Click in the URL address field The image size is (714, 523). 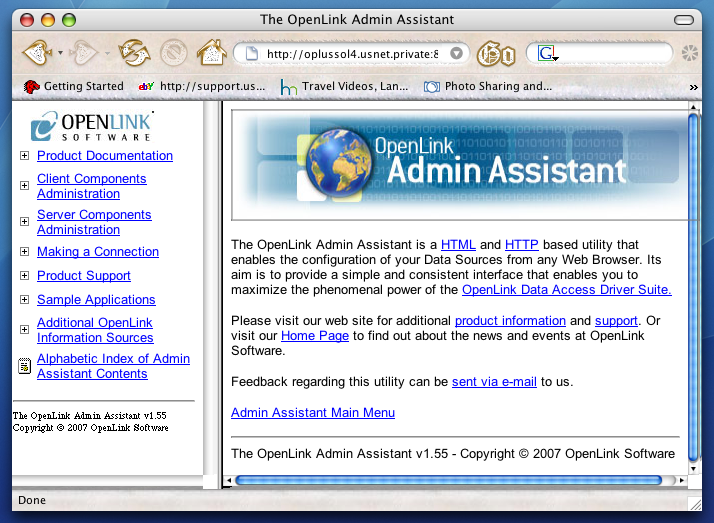pyautogui.click(x=350, y=53)
